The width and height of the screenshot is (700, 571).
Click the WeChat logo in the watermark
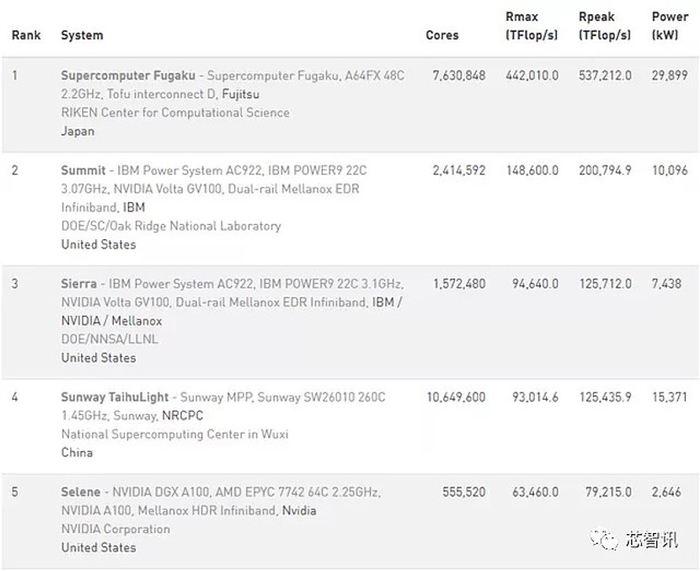point(605,538)
